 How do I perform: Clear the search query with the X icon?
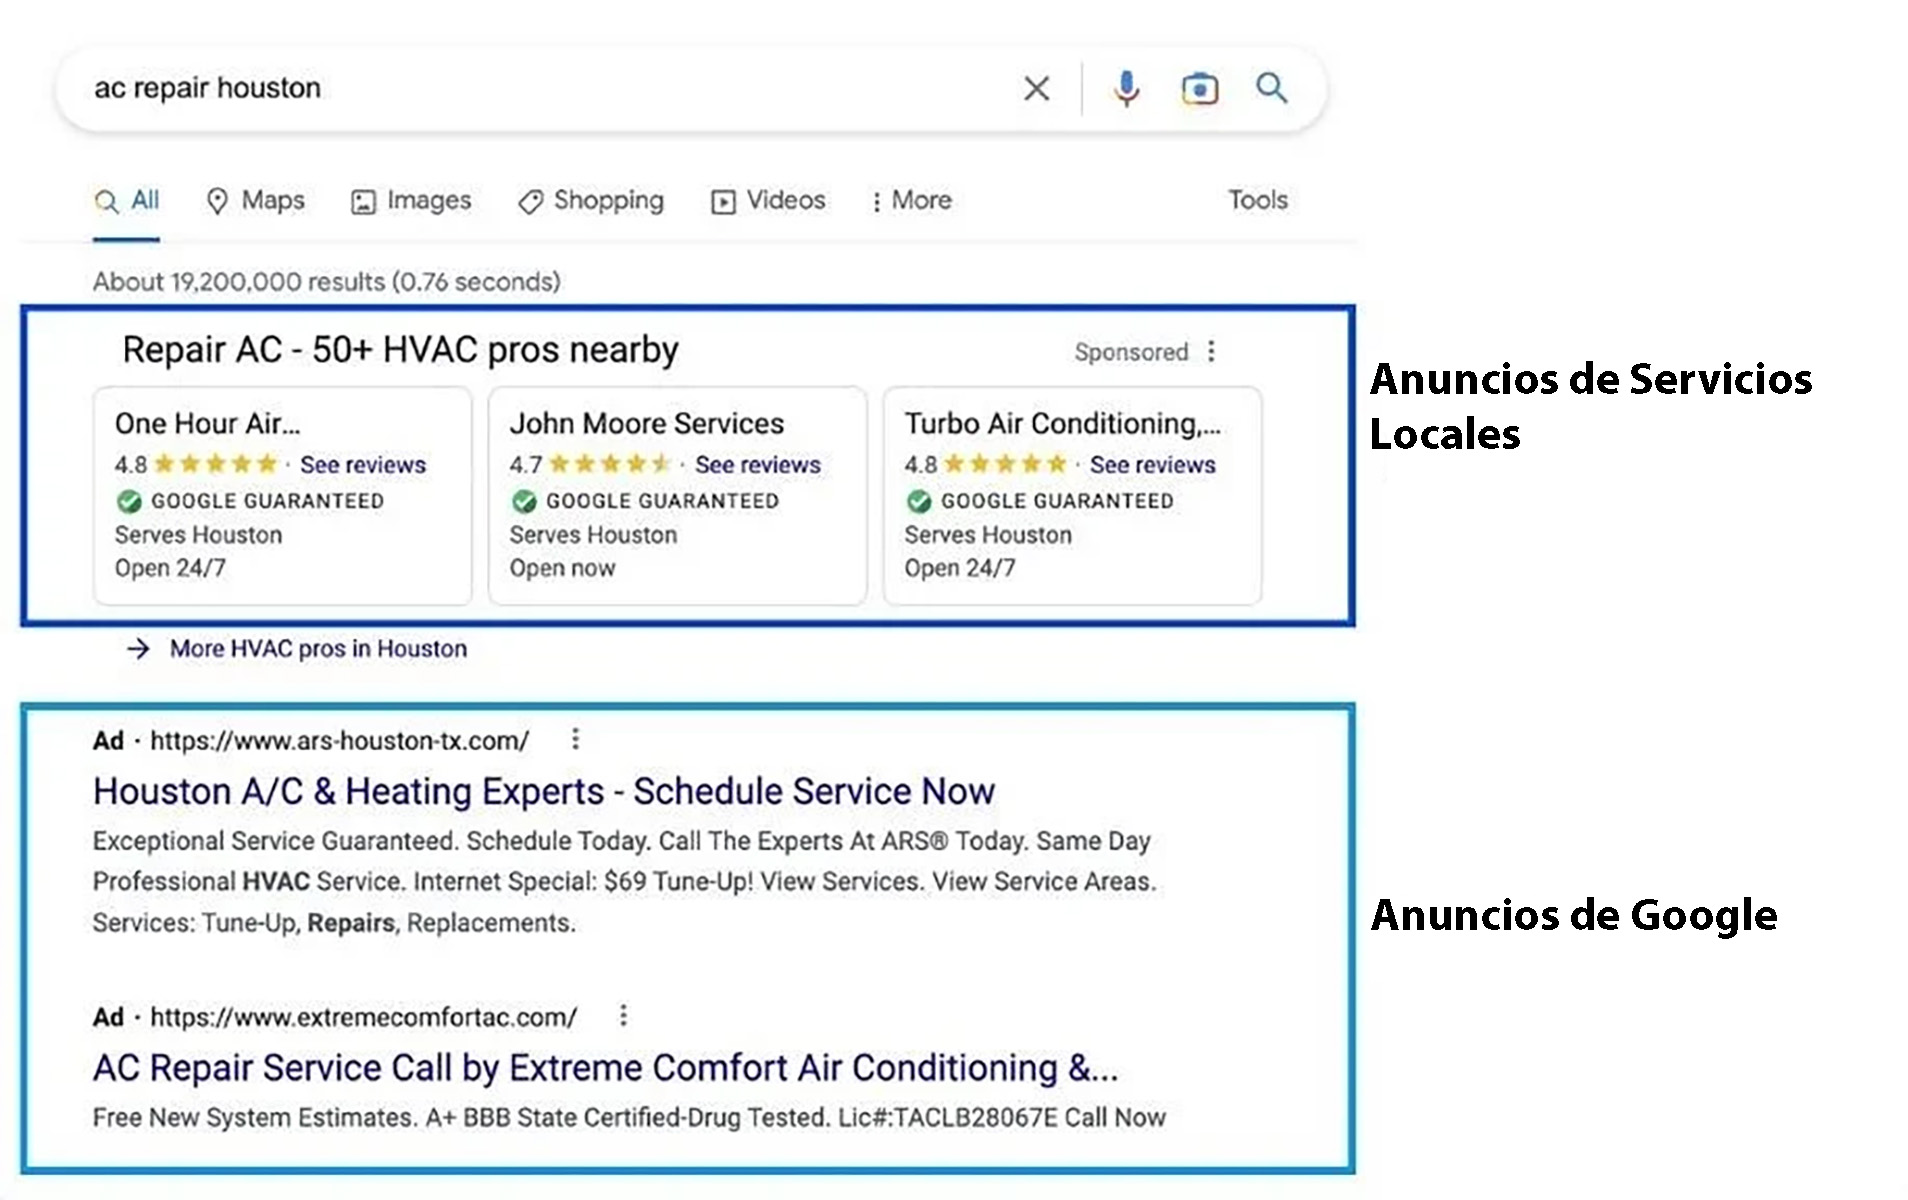click(1036, 89)
